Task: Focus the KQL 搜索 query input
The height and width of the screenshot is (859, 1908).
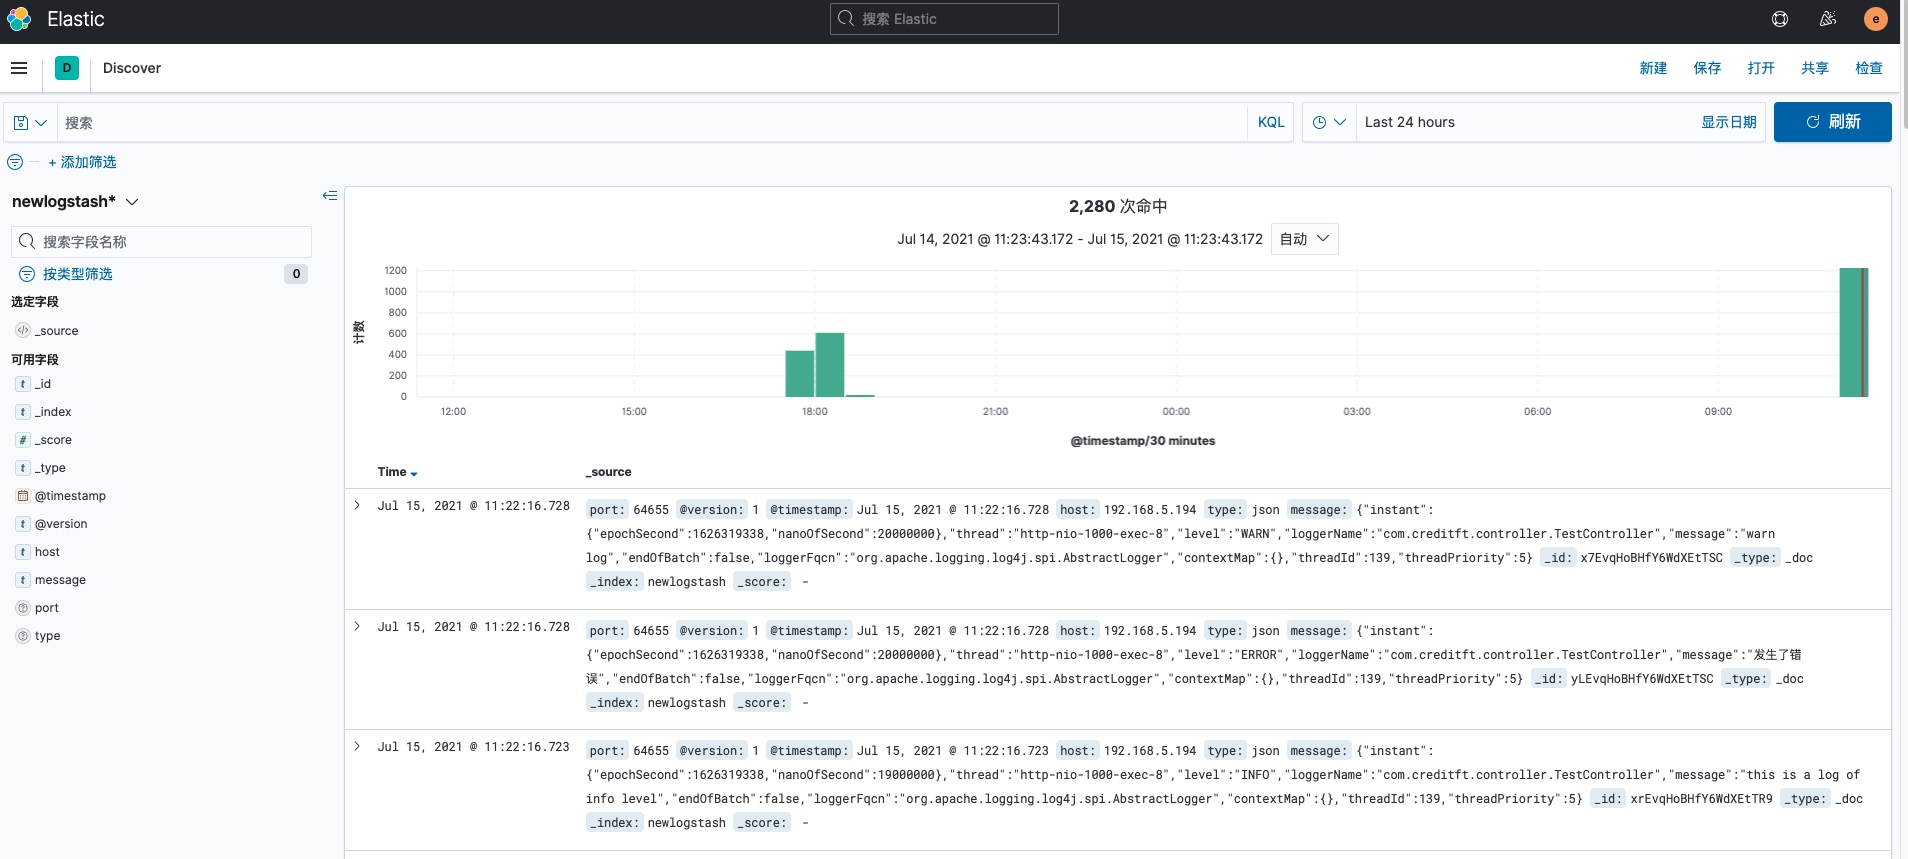Action: click(x=652, y=122)
